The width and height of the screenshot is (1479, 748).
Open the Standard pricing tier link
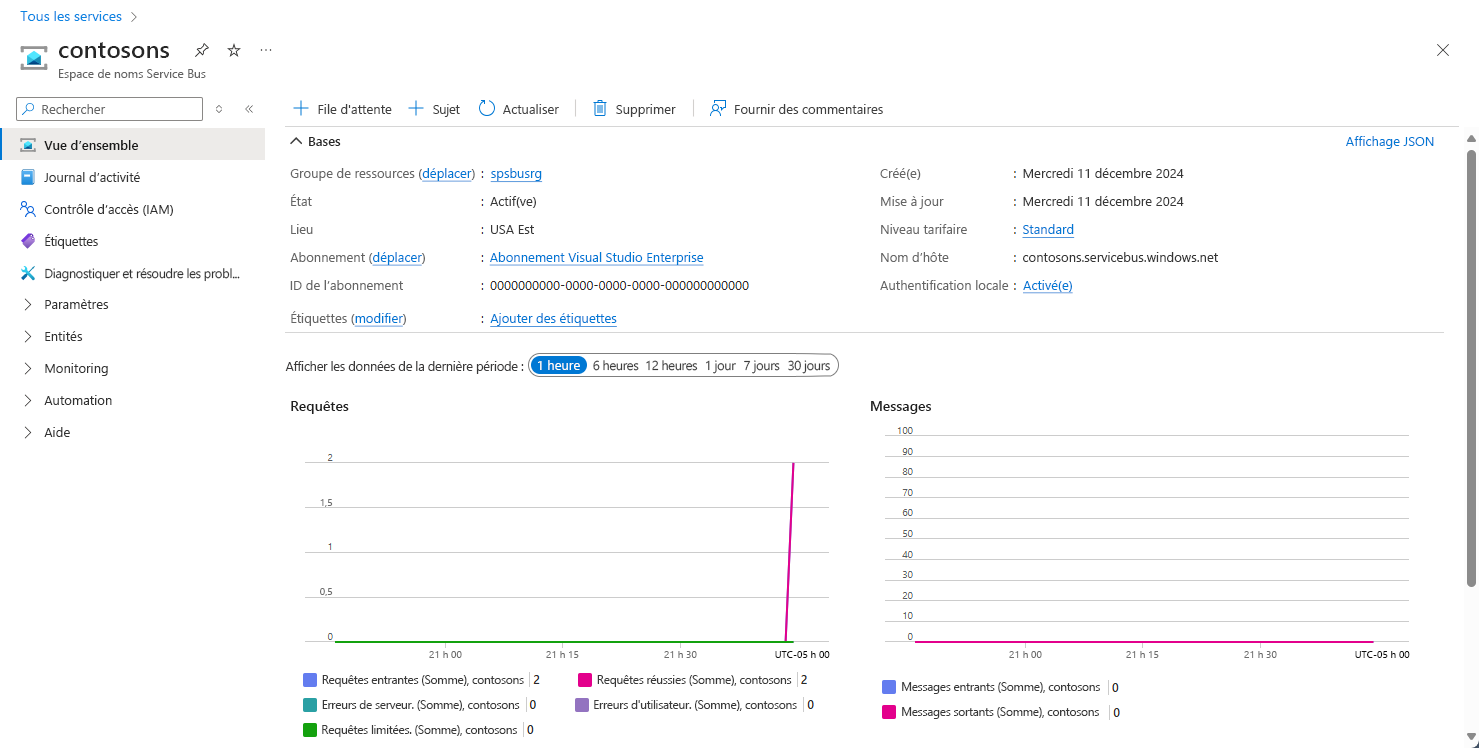coord(1048,230)
